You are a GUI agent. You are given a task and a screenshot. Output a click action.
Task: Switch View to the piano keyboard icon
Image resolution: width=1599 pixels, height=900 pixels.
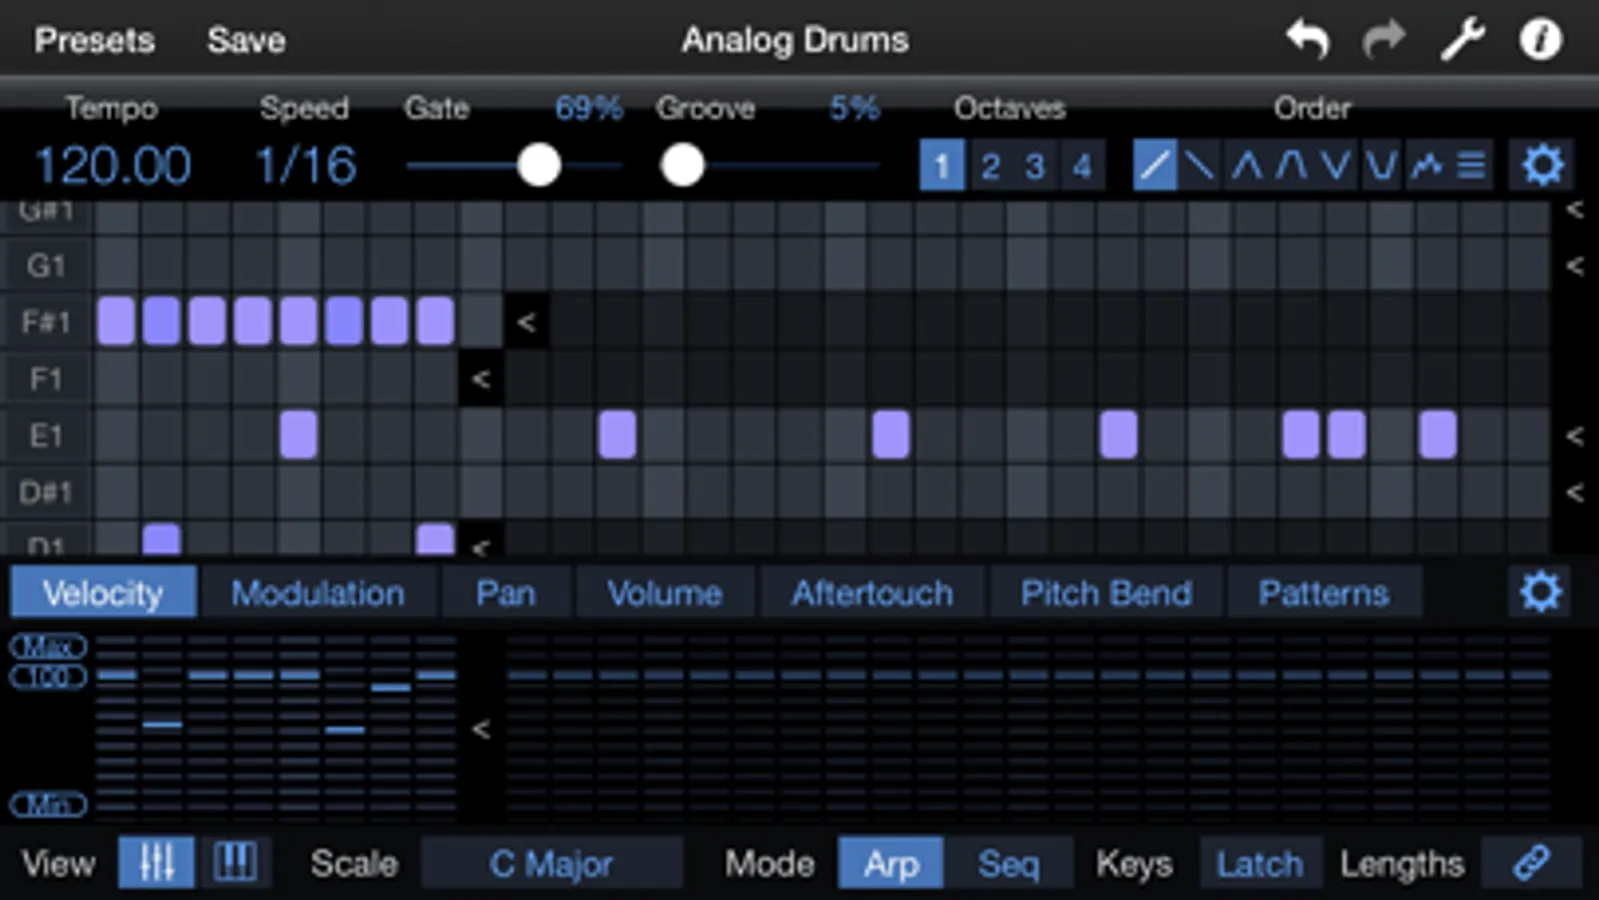(x=235, y=862)
